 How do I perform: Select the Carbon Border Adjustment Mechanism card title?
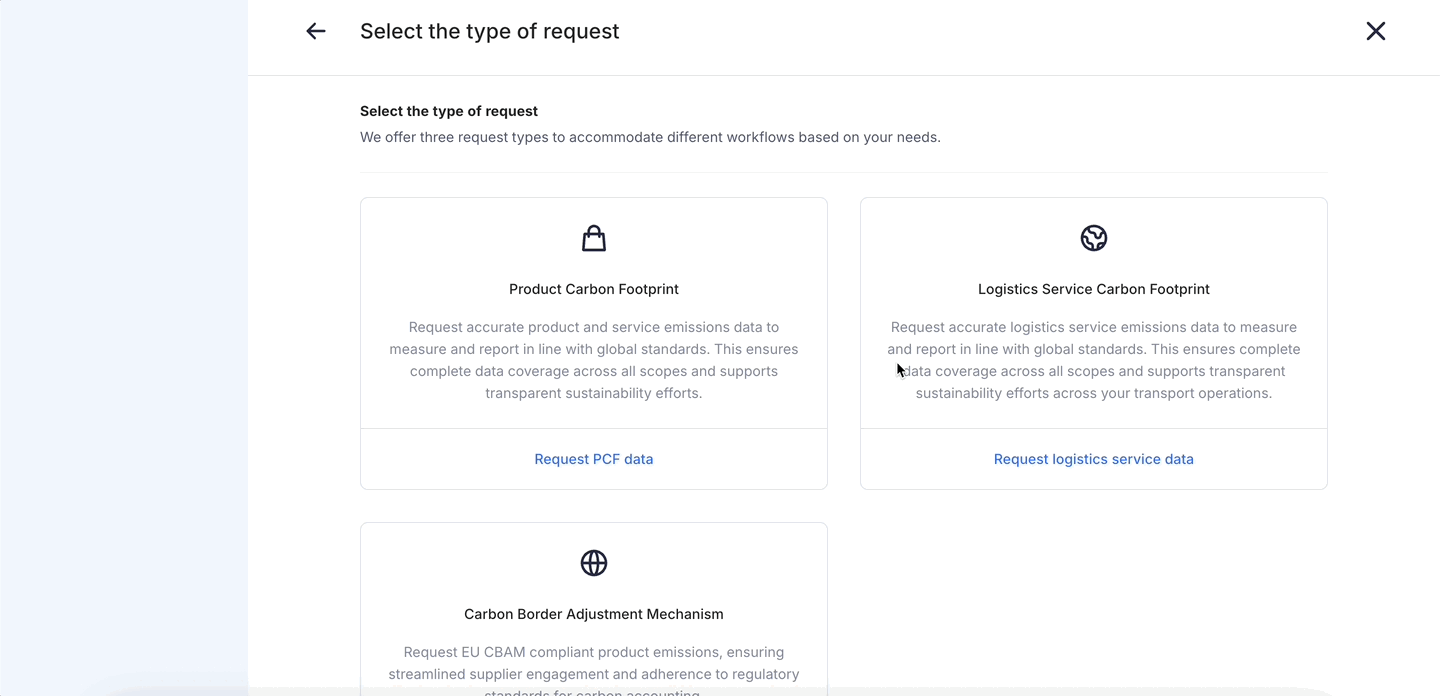coord(594,614)
